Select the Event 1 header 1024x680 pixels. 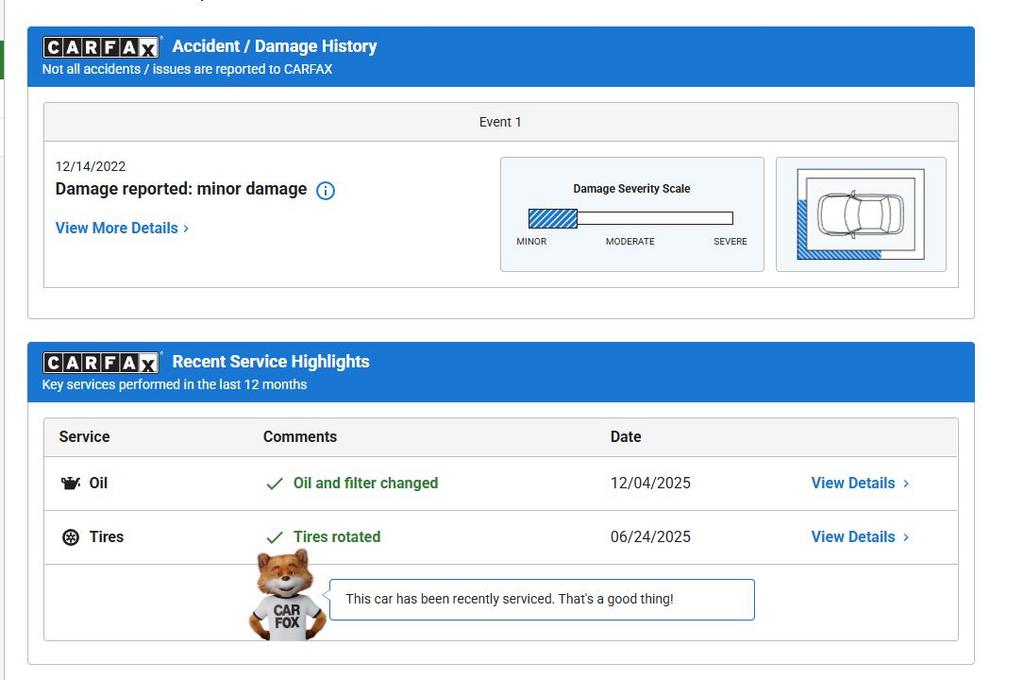point(500,122)
